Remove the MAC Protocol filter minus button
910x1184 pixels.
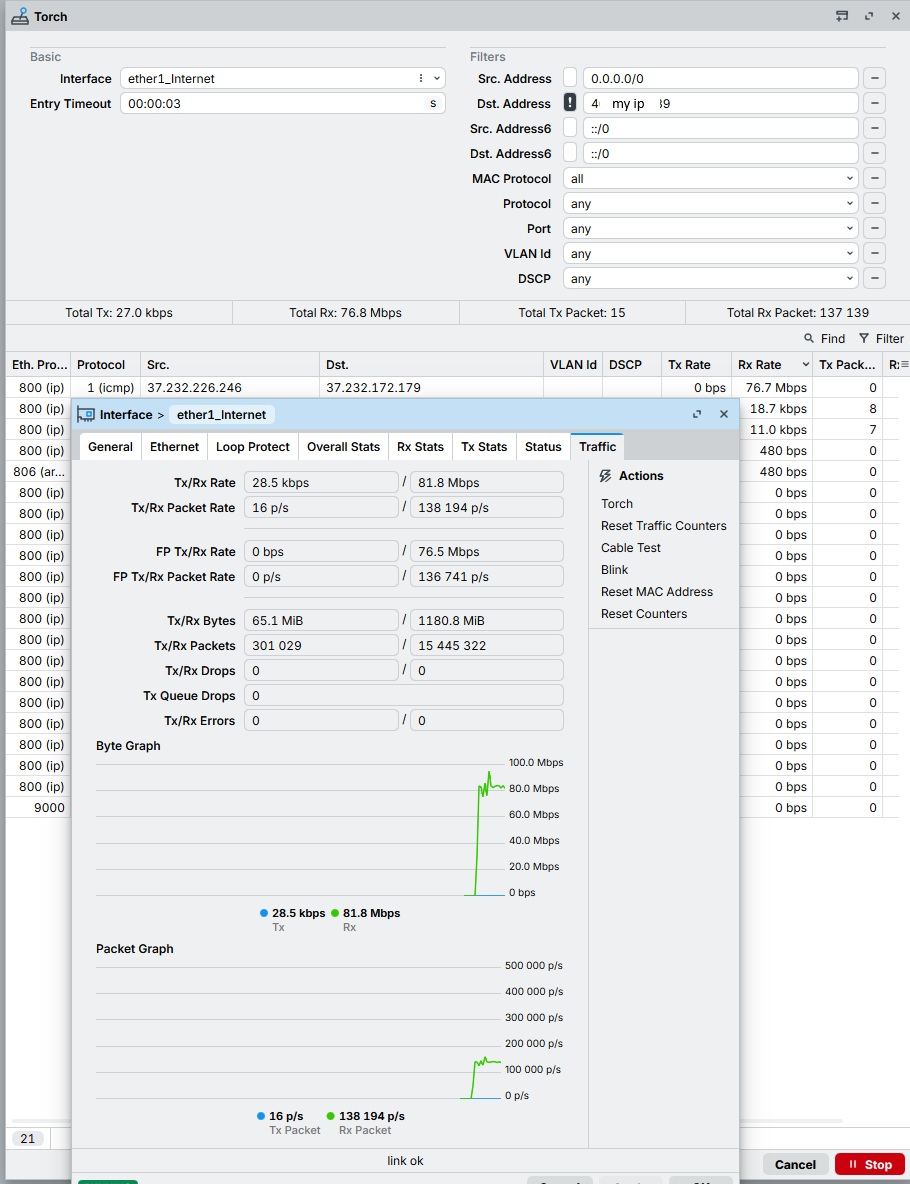(875, 178)
